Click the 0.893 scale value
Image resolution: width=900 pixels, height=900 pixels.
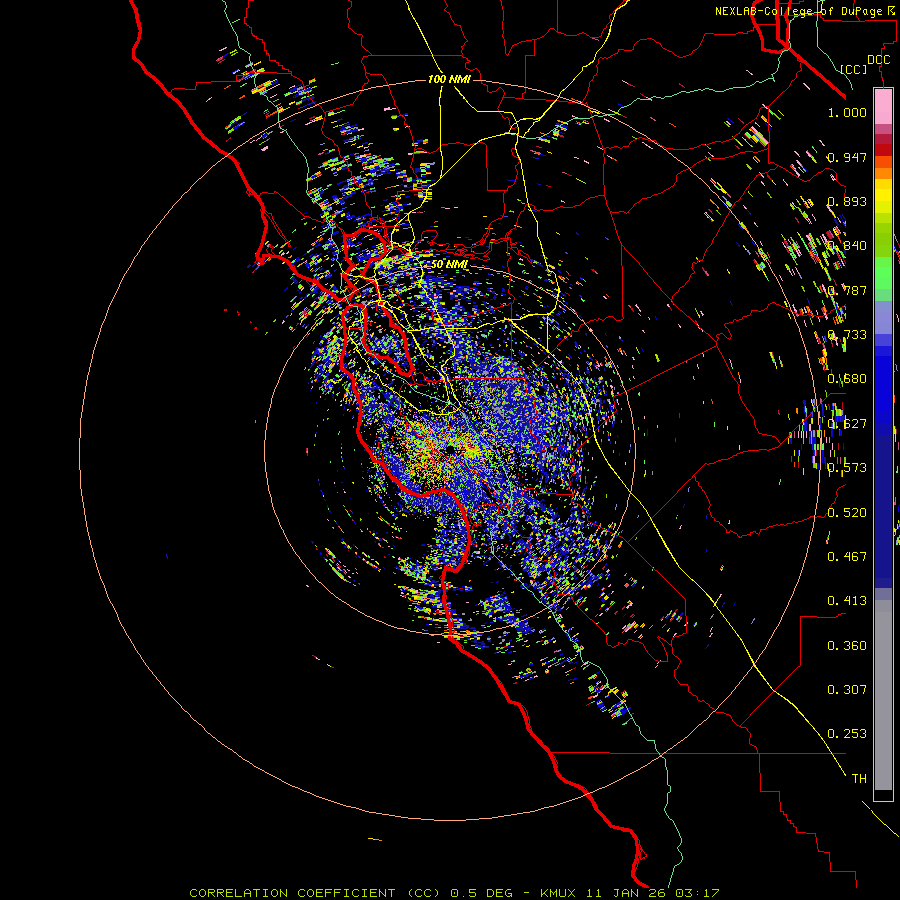pos(847,201)
